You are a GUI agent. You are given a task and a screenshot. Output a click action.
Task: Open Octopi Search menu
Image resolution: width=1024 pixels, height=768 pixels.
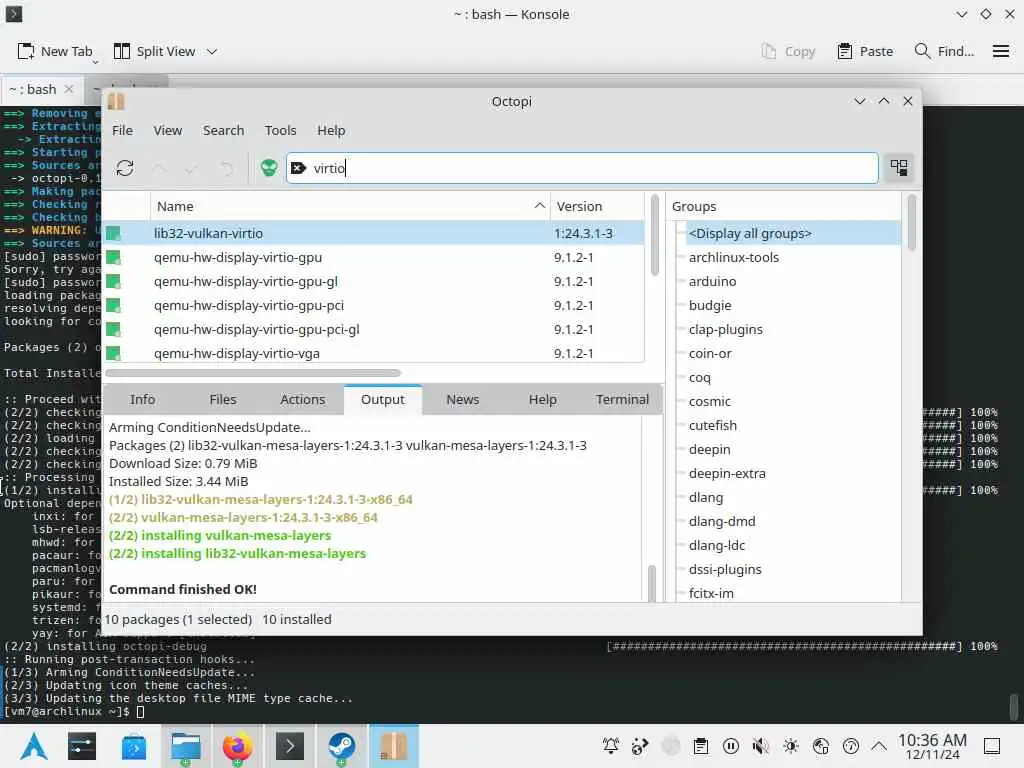[x=223, y=131]
